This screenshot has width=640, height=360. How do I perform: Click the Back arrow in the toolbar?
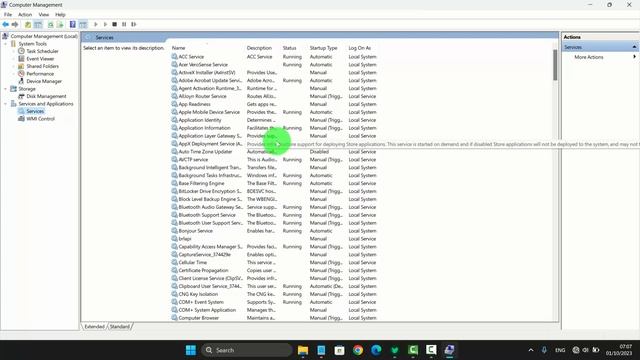[6, 24]
